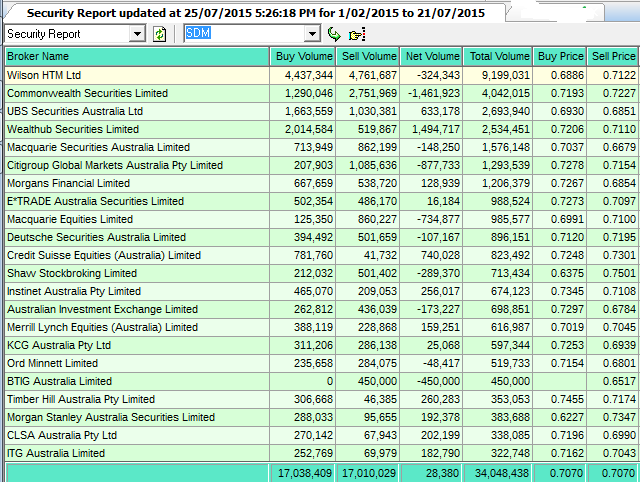Select Deutsche Securities Australia Limited row

(322, 237)
